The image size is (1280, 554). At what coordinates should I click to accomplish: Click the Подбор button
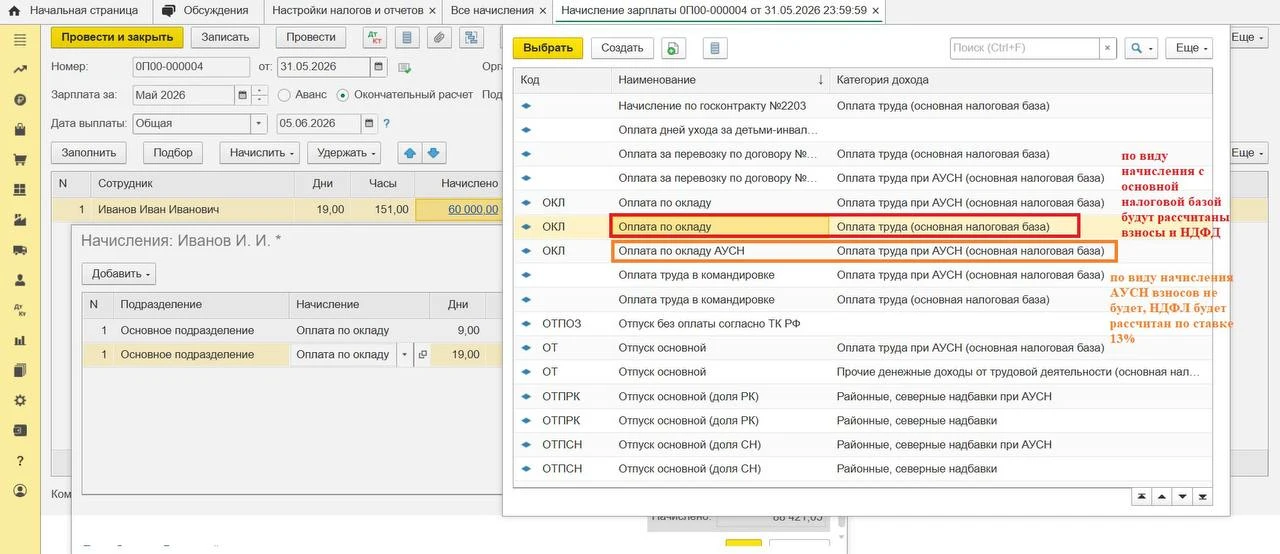[174, 153]
